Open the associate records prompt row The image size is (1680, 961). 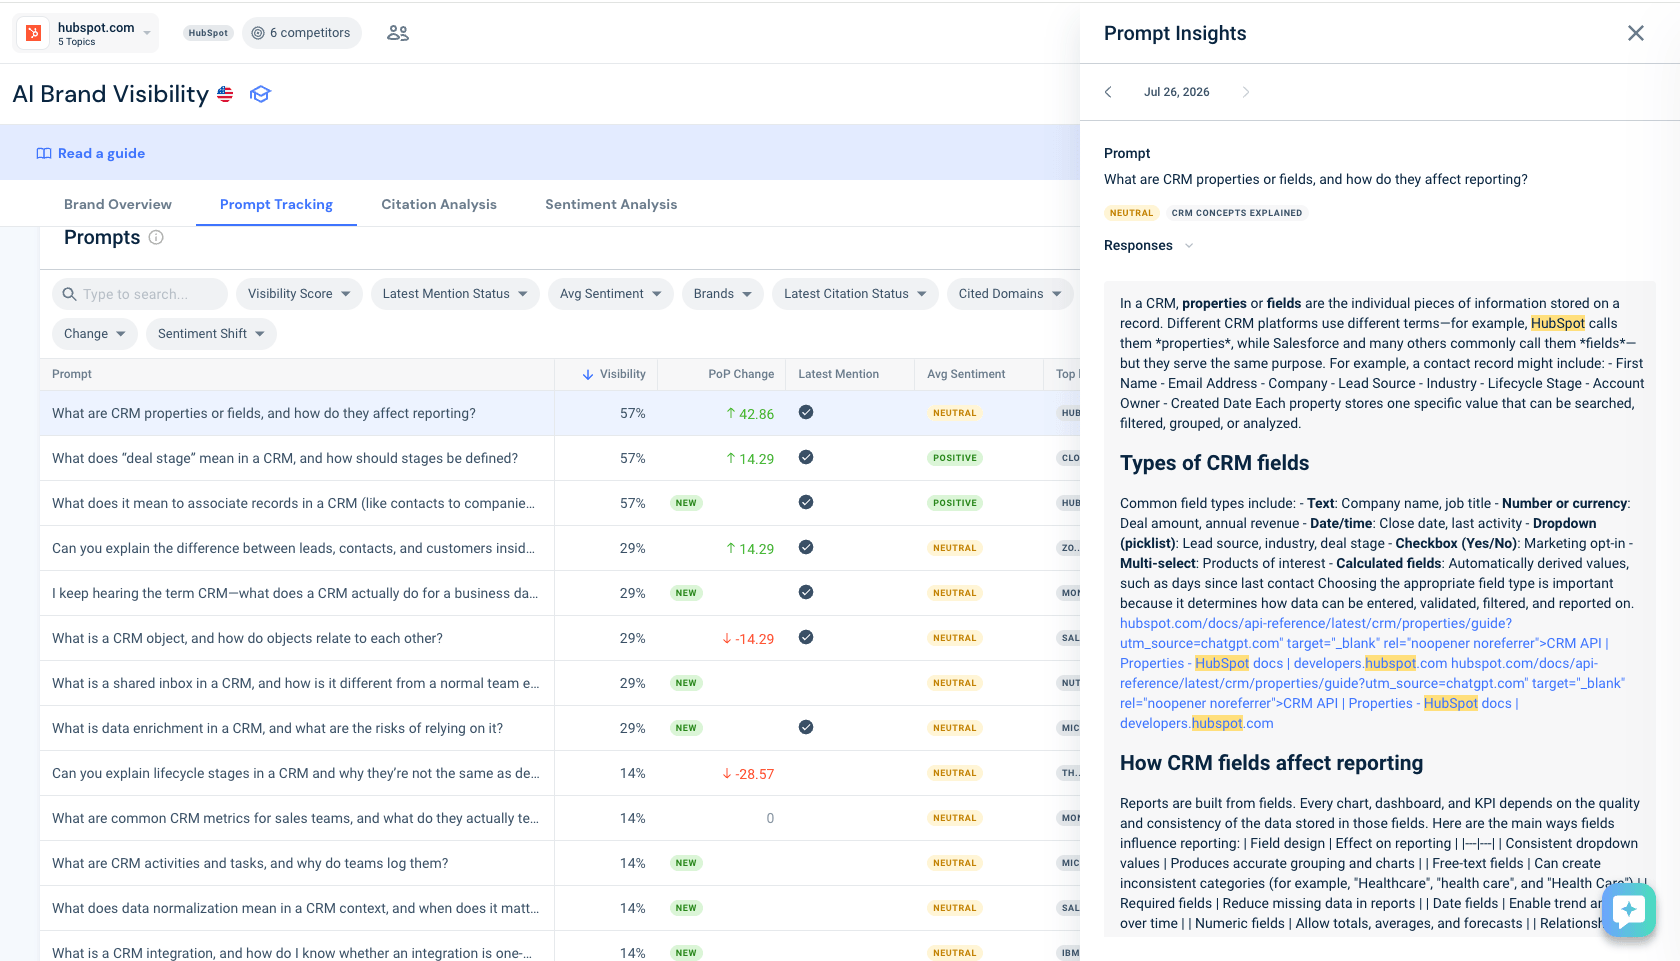(560, 503)
